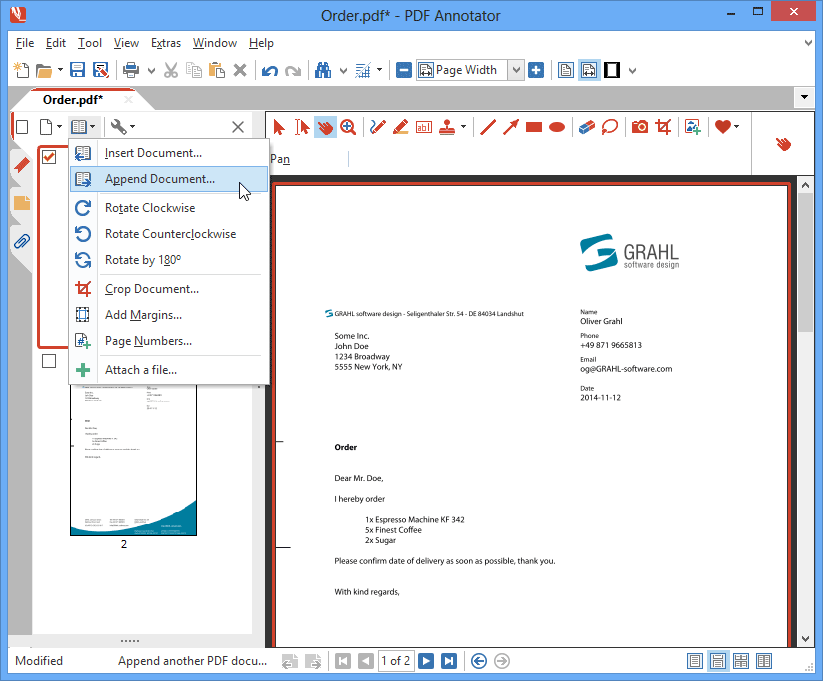Select the Pen annotation tool
This screenshot has width=823, height=681.
click(377, 126)
